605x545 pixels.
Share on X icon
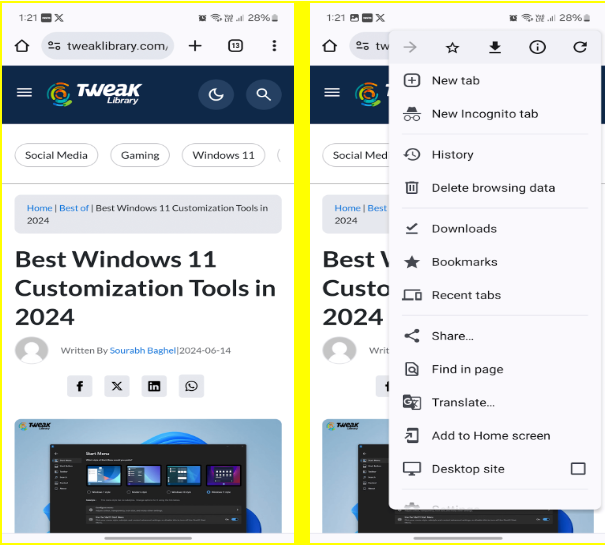pos(117,386)
